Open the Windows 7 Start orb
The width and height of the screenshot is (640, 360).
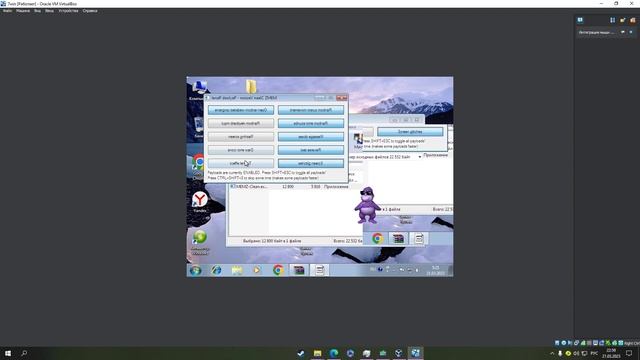pos(196,270)
